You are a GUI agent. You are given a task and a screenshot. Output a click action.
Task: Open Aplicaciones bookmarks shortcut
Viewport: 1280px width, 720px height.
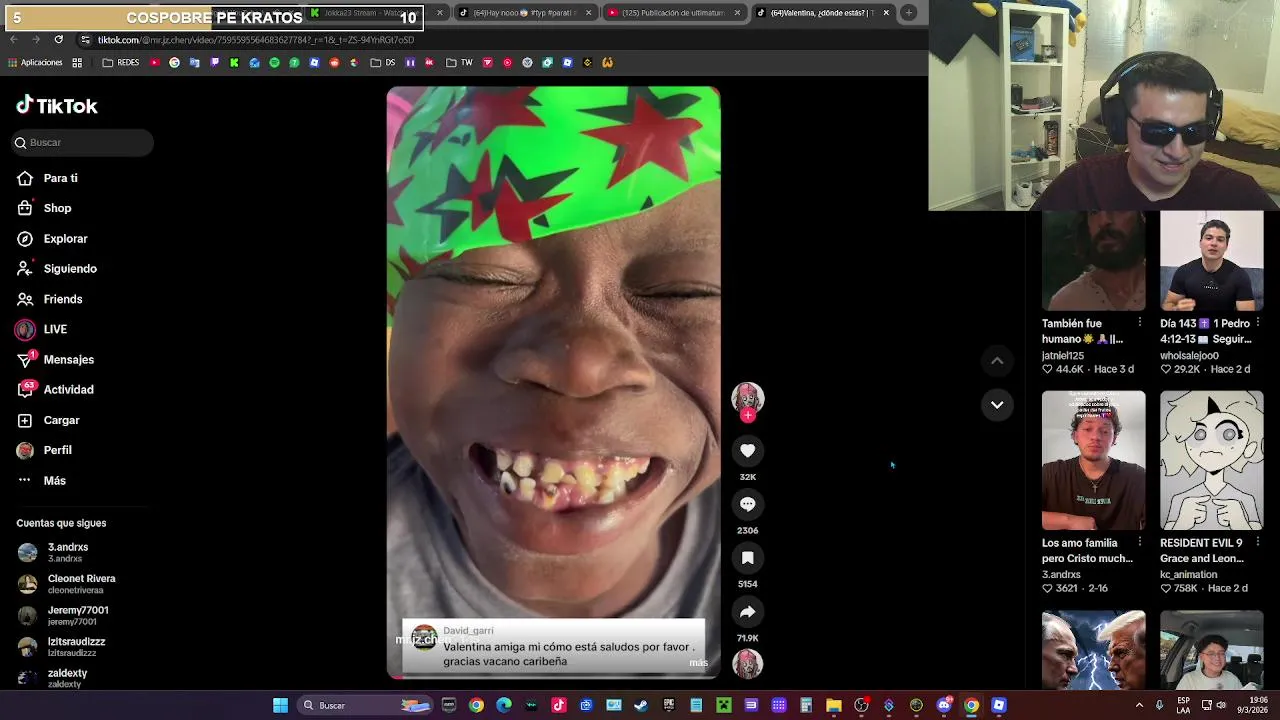(35, 62)
